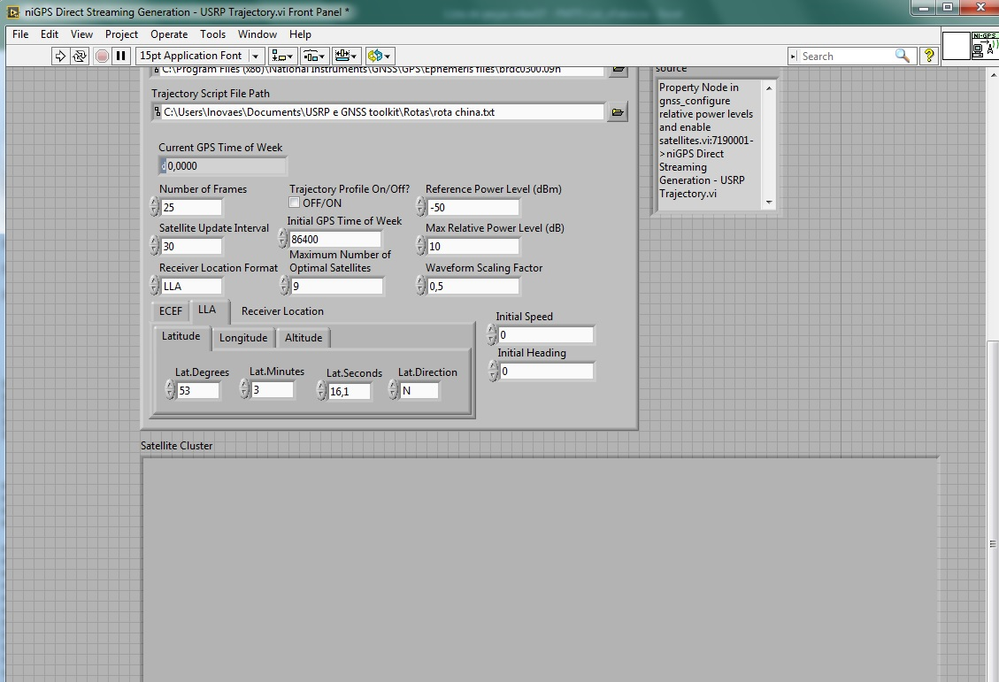Click the magnifier icon in the Search box
This screenshot has height=682, width=999.
tap(902, 56)
